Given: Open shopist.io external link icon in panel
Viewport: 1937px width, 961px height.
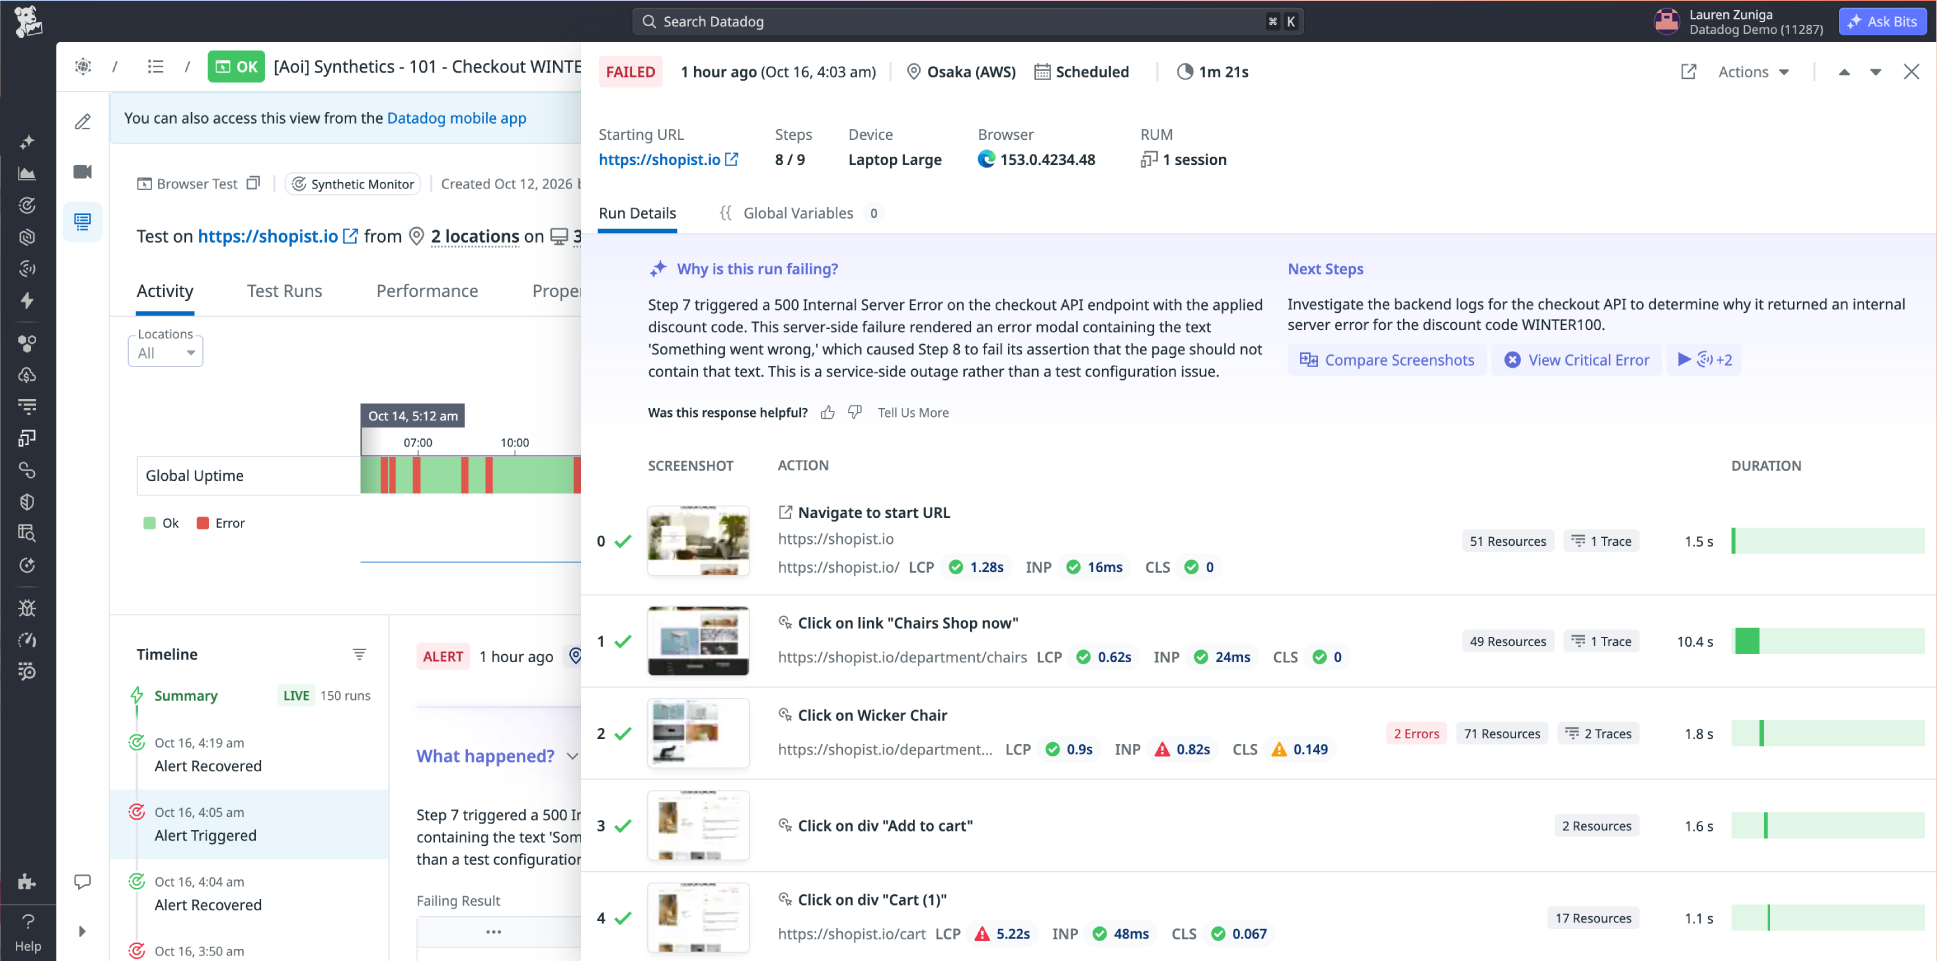Looking at the screenshot, I should click(x=732, y=160).
